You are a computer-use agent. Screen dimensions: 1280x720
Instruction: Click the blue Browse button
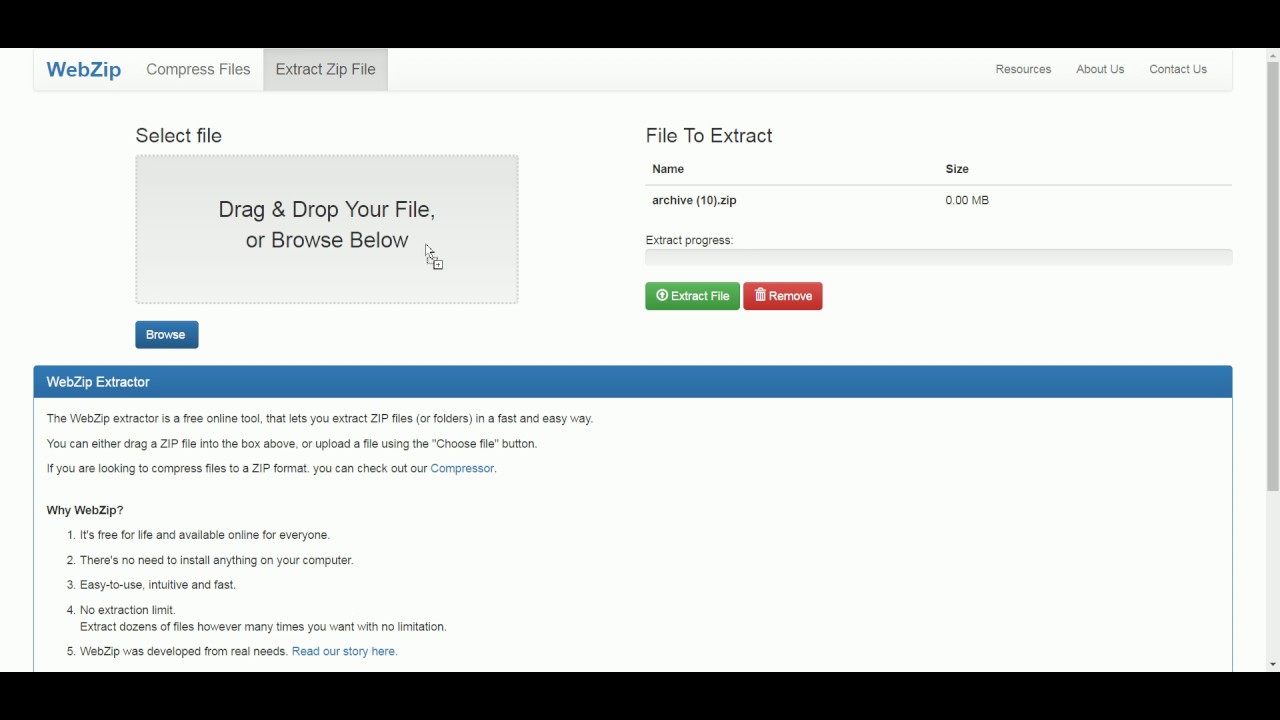pyautogui.click(x=166, y=335)
